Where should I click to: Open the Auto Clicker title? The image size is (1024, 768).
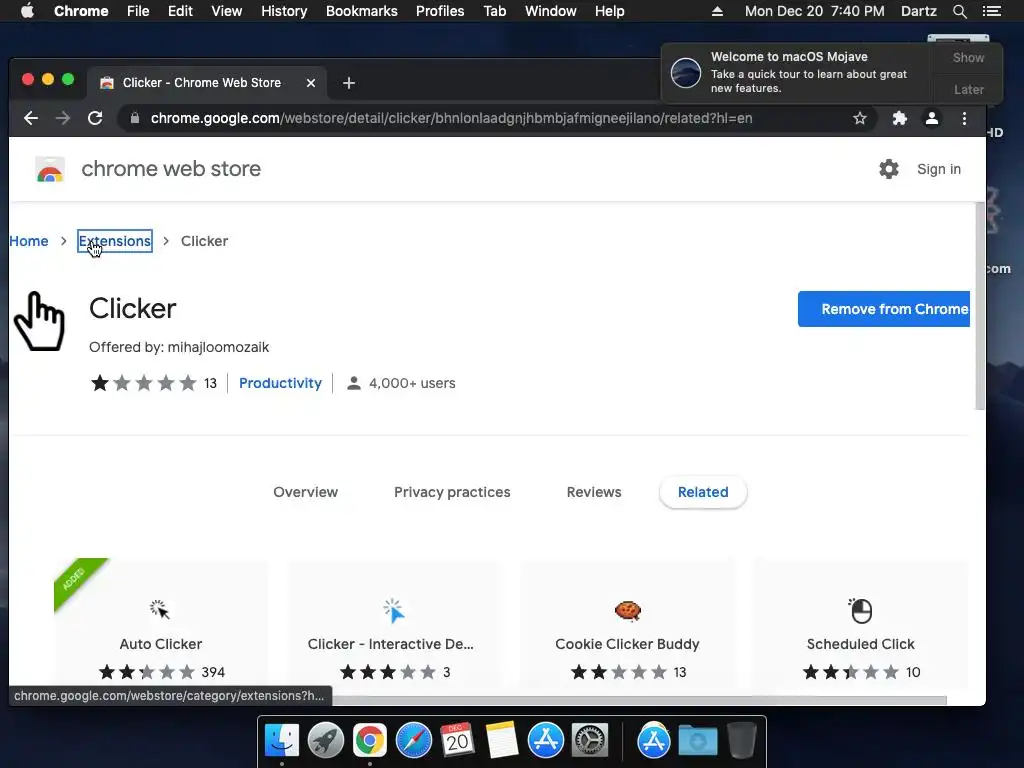pos(161,644)
